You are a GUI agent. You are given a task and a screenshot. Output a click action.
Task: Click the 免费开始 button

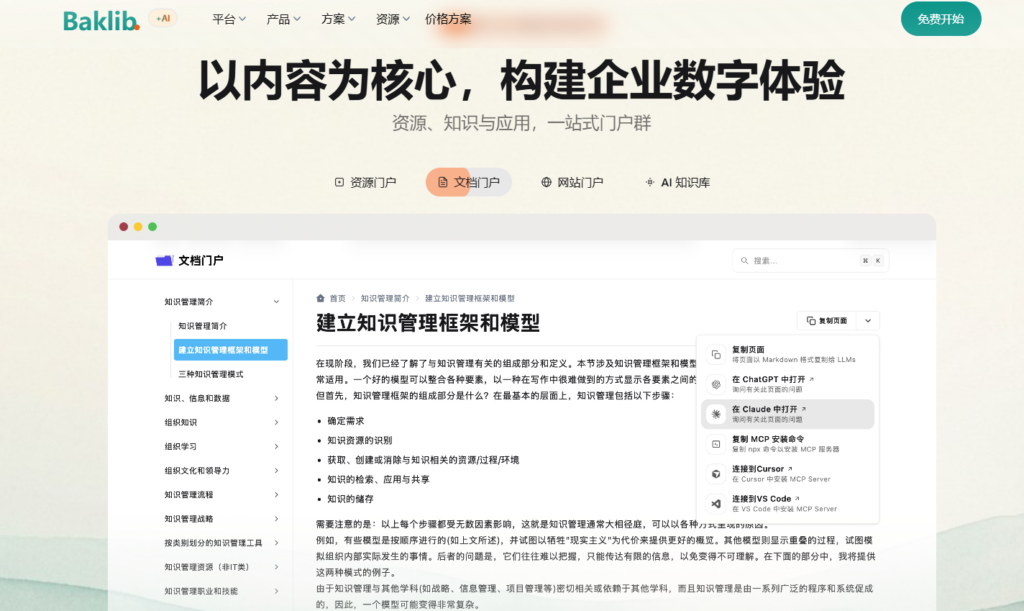(940, 19)
